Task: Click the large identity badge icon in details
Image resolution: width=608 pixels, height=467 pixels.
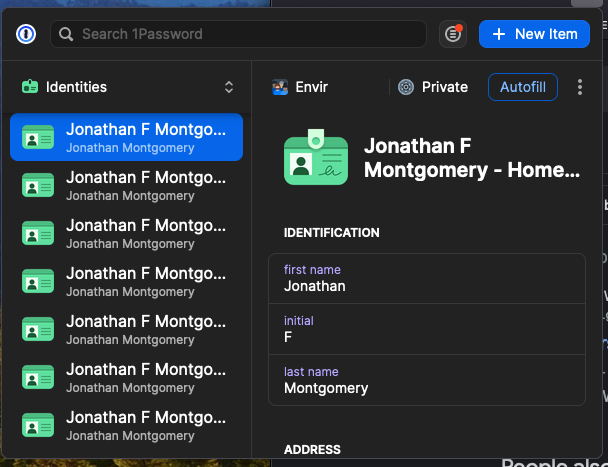Action: [x=316, y=157]
